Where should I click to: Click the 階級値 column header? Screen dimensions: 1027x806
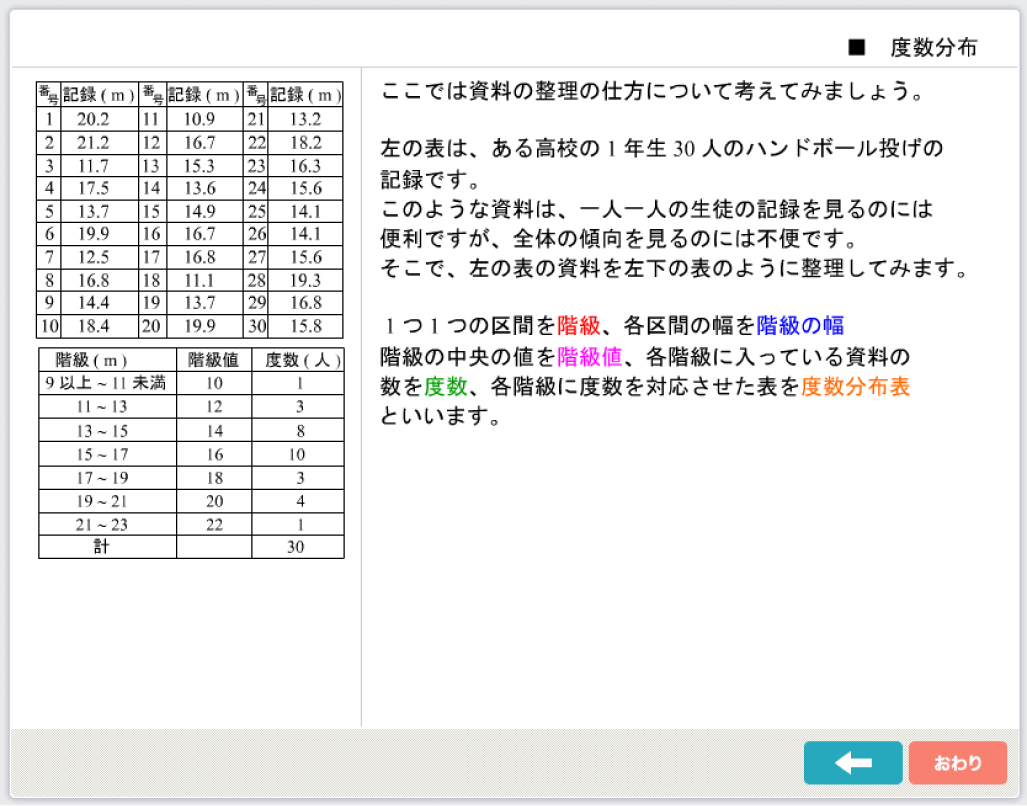[213, 360]
